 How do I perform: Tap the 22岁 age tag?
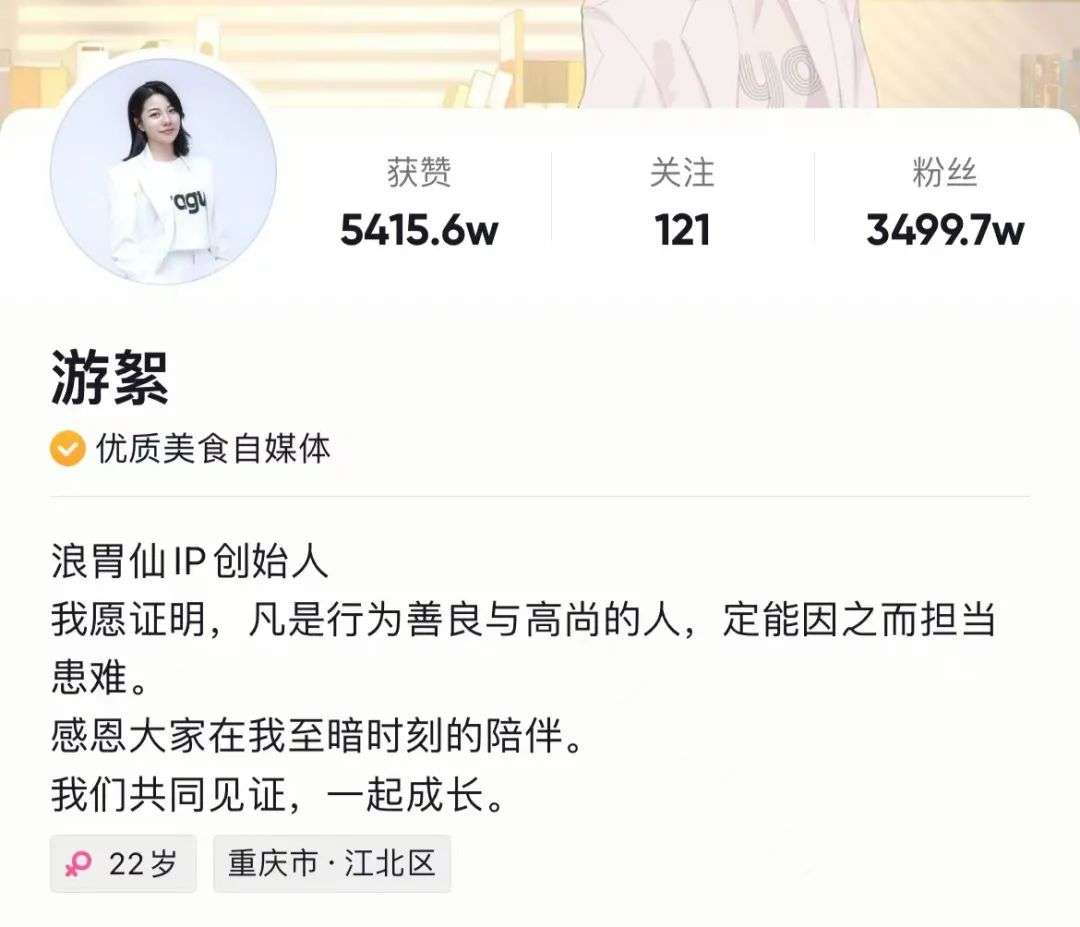point(123,864)
